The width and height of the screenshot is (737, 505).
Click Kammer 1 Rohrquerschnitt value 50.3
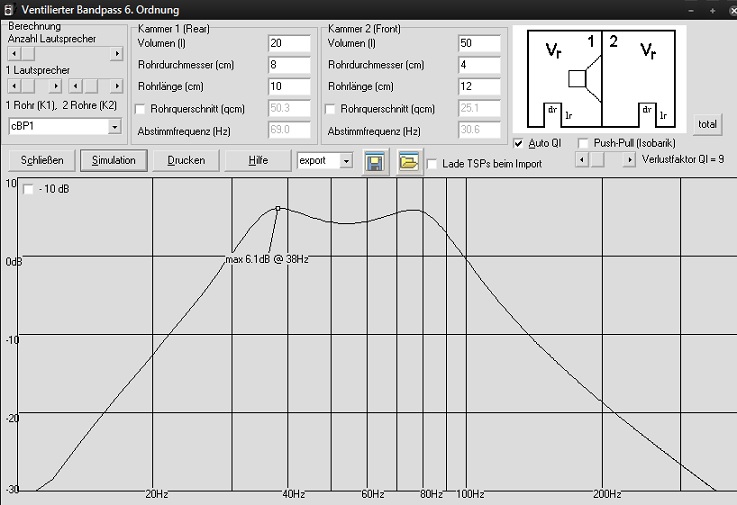point(289,108)
